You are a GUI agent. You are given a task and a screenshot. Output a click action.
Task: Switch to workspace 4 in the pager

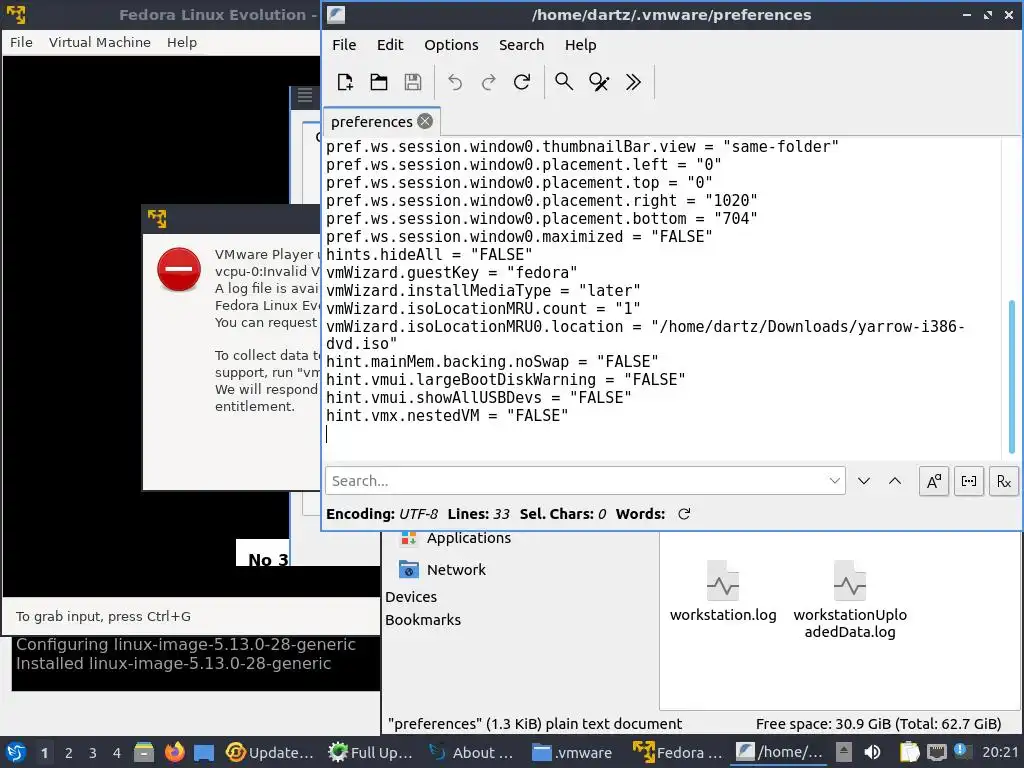tap(117, 753)
